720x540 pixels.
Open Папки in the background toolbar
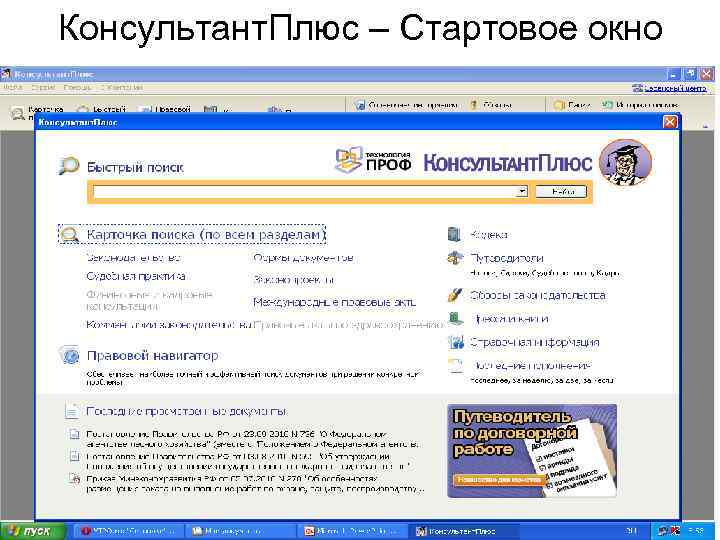click(x=572, y=105)
